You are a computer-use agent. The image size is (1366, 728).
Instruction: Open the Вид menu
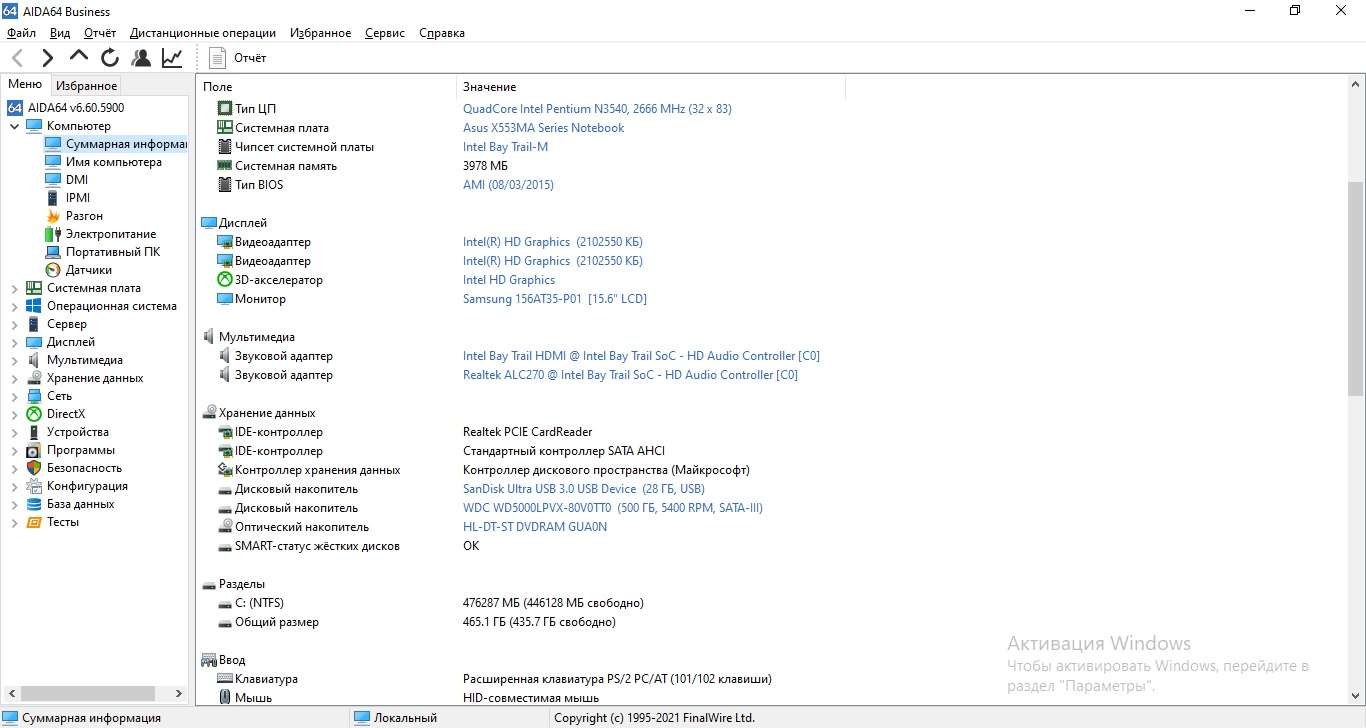coord(60,33)
